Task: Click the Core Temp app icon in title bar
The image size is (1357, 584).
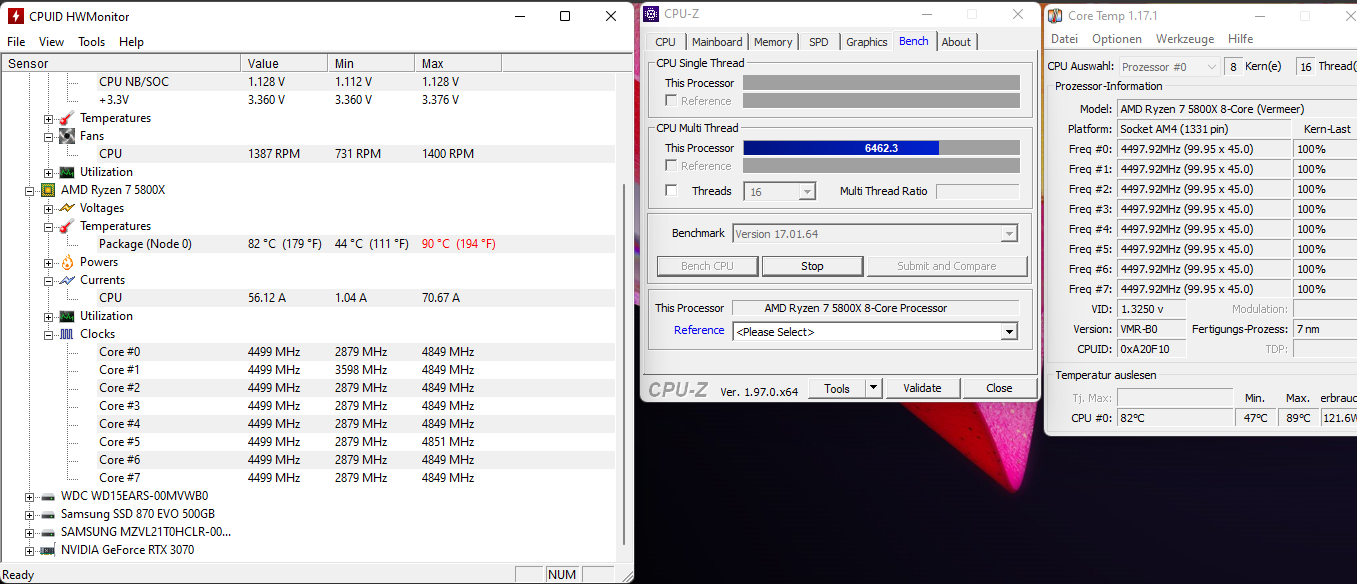Action: [1055, 16]
